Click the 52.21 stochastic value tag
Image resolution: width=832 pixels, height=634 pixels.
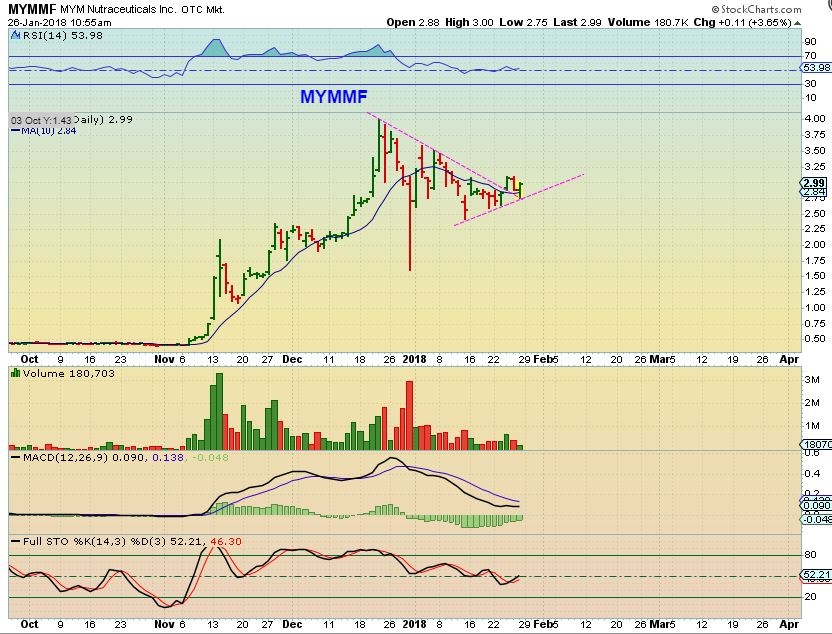[817, 576]
